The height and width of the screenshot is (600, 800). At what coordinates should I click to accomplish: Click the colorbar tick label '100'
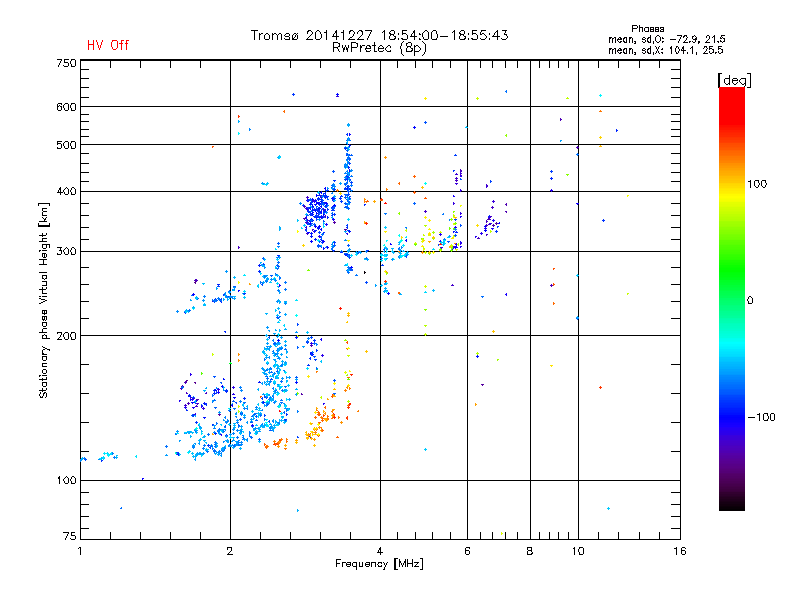pyautogui.click(x=757, y=184)
